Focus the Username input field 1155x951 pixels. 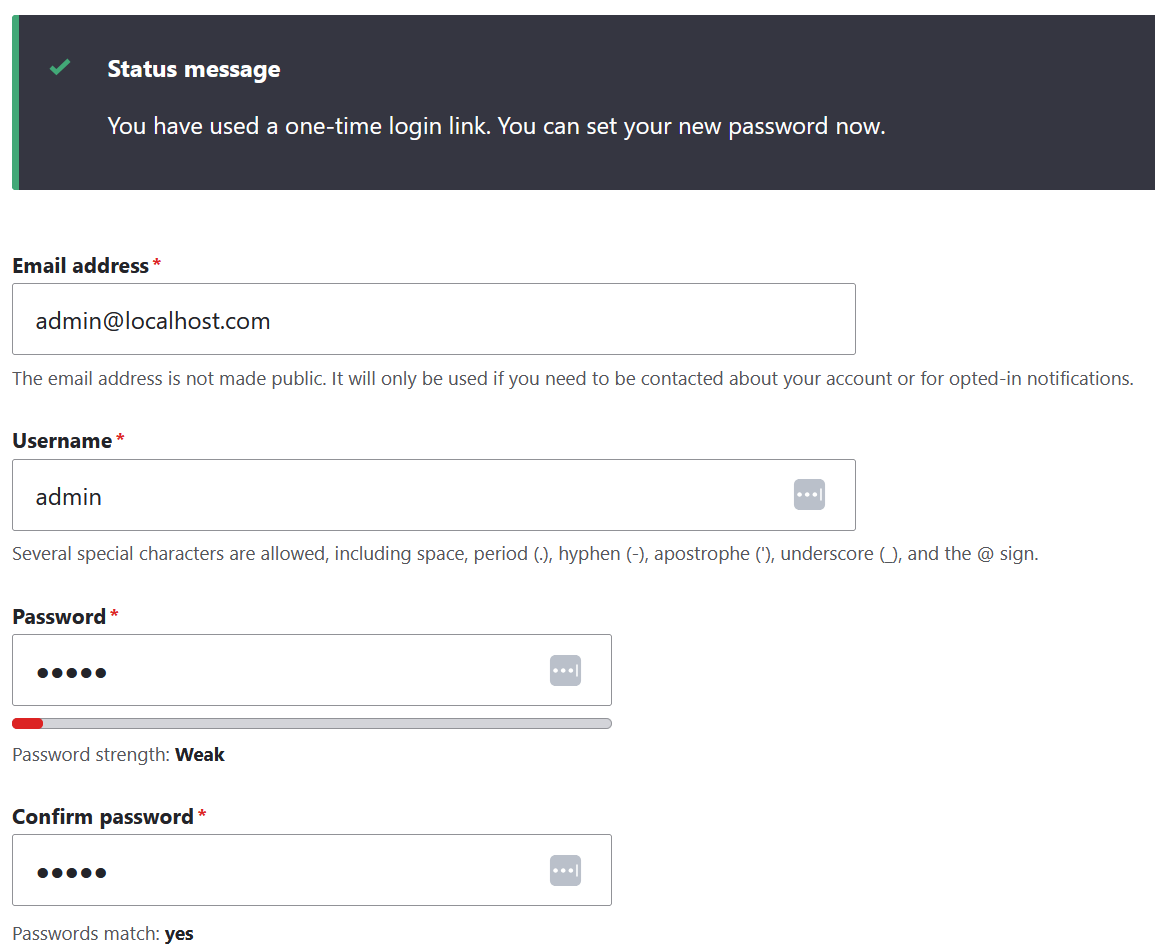pyautogui.click(x=434, y=495)
